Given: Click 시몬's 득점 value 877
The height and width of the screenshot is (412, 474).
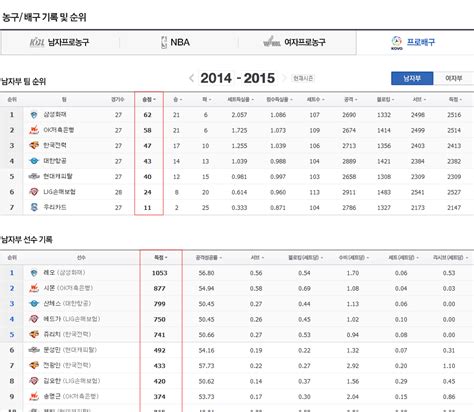Looking at the screenshot, I should point(160,288).
